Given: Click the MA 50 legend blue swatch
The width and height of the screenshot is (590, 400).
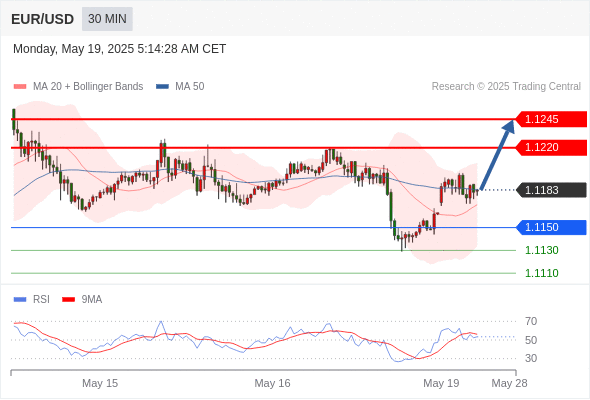Looking at the screenshot, I should click(x=162, y=87).
